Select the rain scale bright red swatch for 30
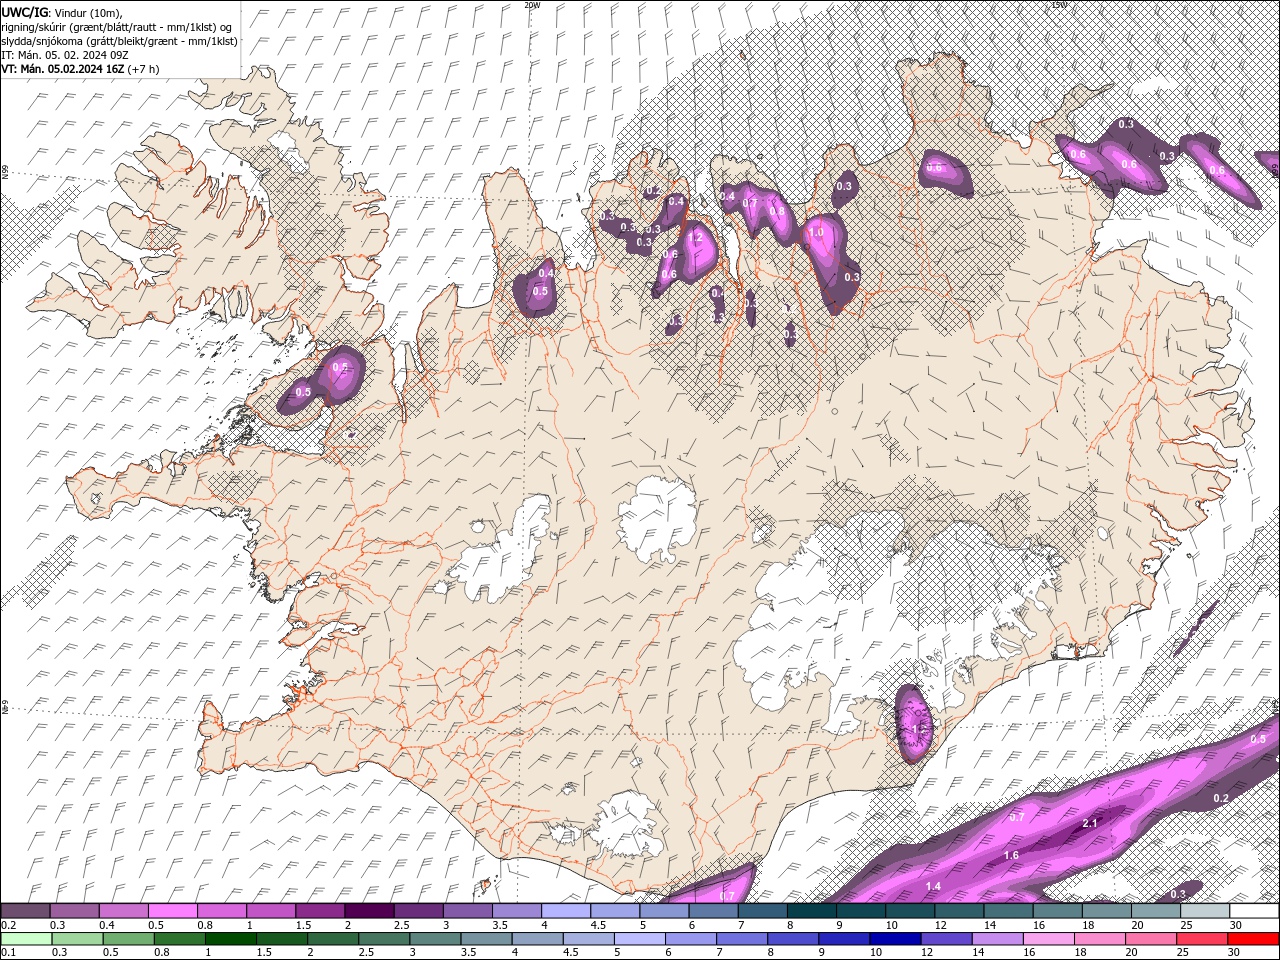 tap(1255, 939)
